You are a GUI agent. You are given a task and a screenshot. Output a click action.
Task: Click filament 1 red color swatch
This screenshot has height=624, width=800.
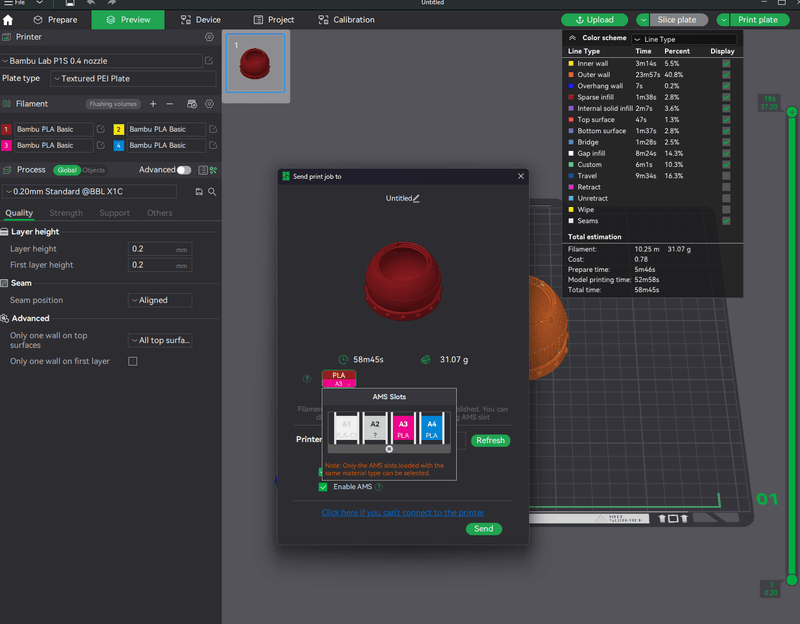point(6,129)
